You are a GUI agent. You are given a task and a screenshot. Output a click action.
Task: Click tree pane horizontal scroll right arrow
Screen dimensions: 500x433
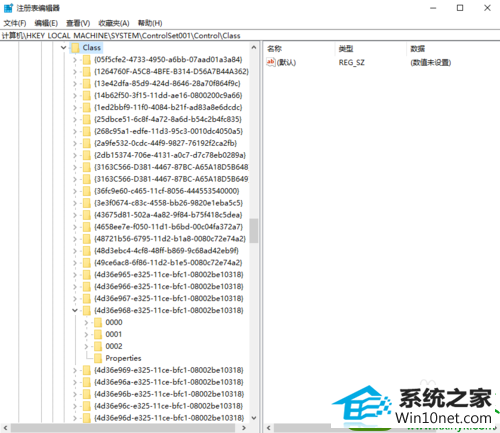point(244,428)
